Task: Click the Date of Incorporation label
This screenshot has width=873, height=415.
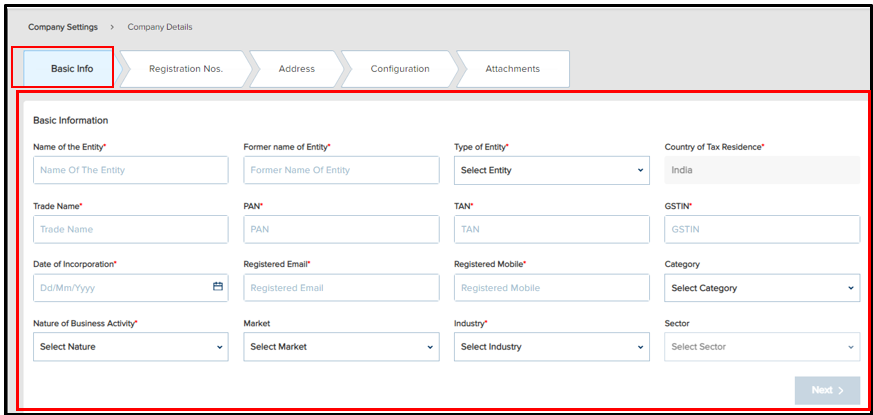Action: tap(75, 264)
